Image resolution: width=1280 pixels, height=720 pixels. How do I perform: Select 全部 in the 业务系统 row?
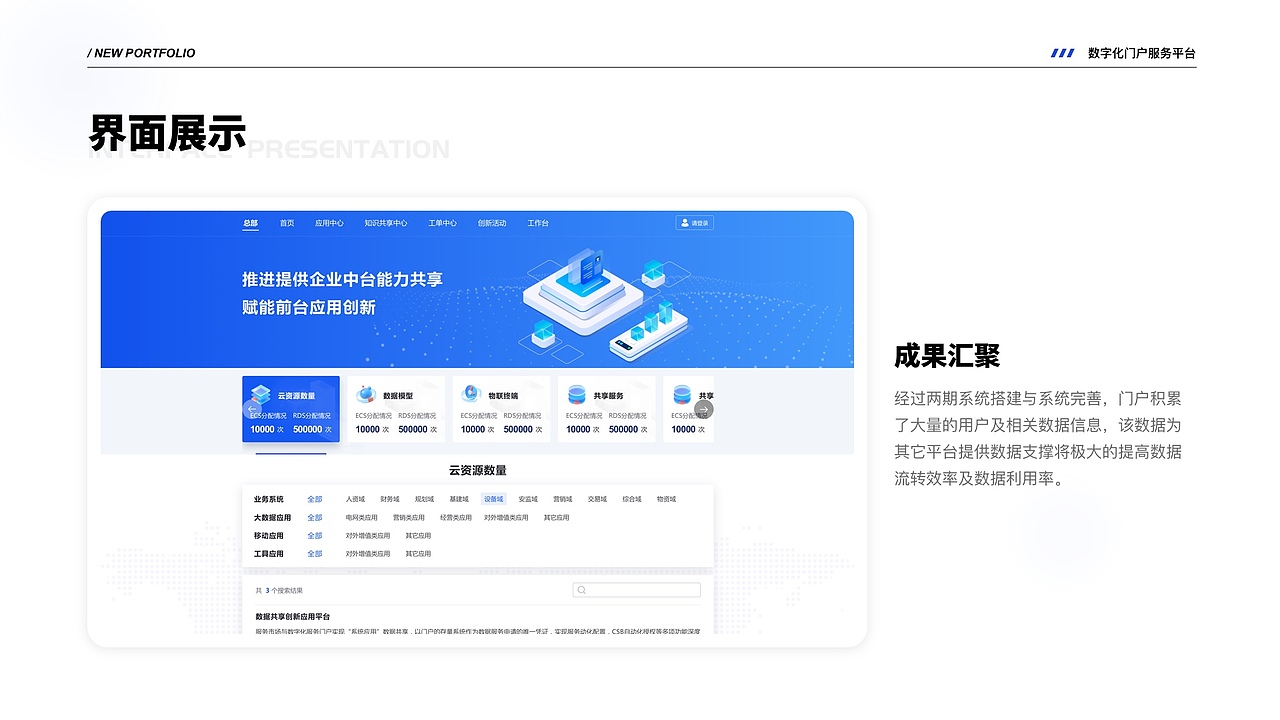pyautogui.click(x=315, y=499)
